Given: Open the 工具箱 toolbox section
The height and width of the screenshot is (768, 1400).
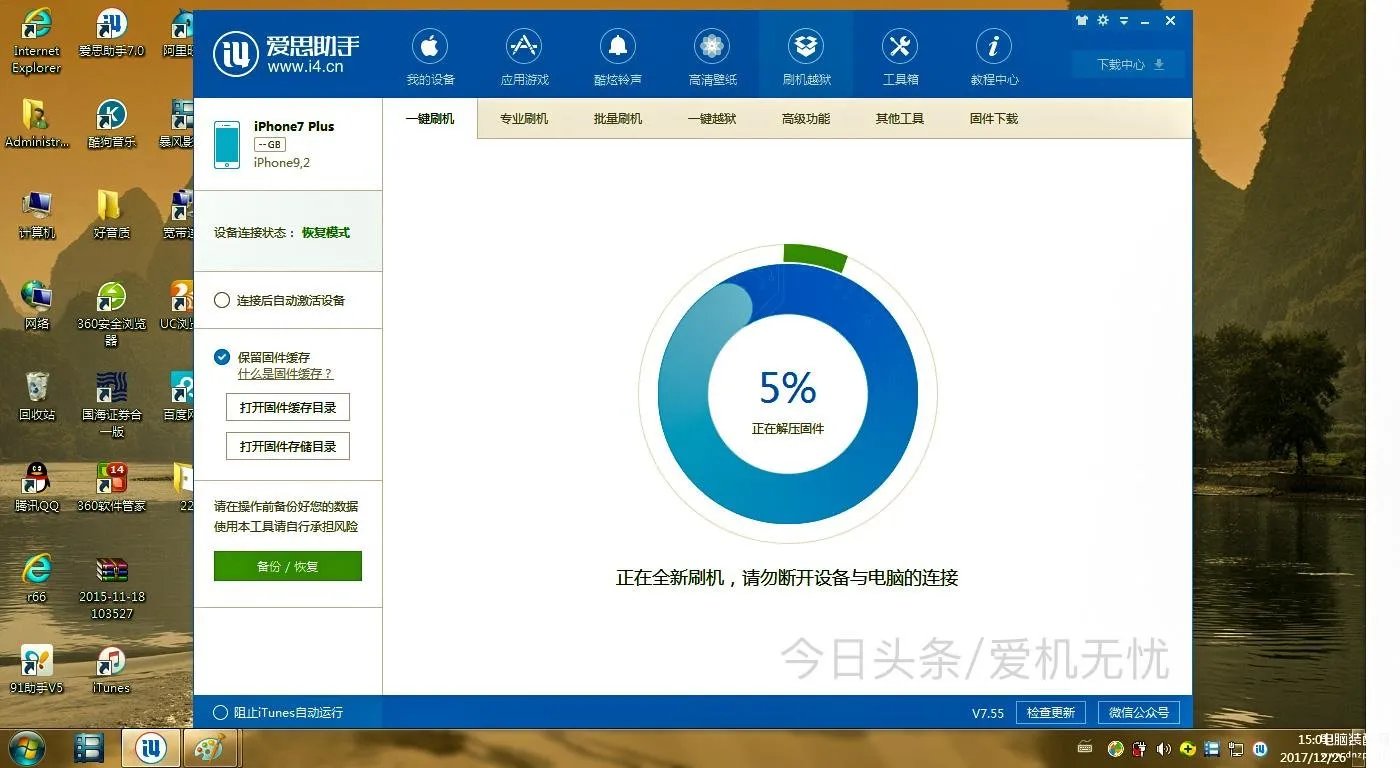Looking at the screenshot, I should coord(899,55).
